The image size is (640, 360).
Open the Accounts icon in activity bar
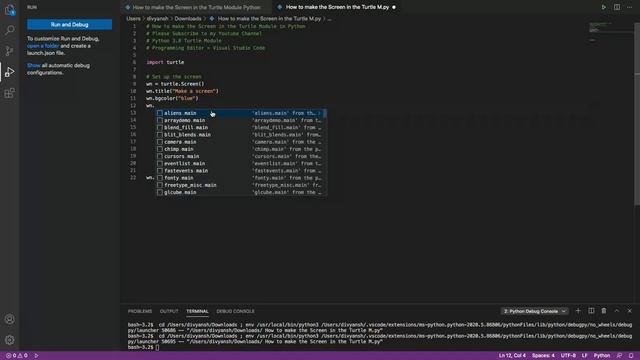tap(9, 319)
